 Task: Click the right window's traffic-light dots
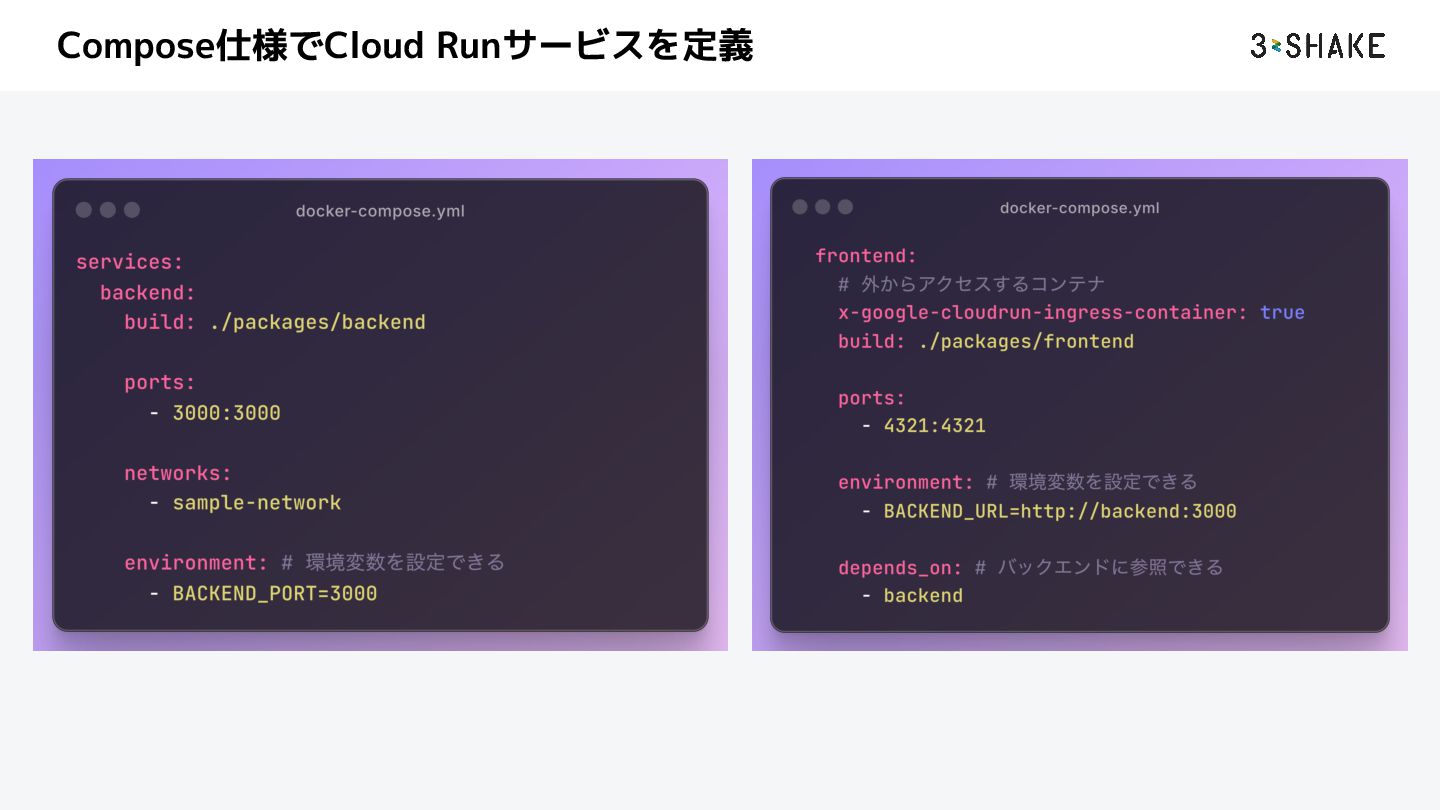[823, 207]
